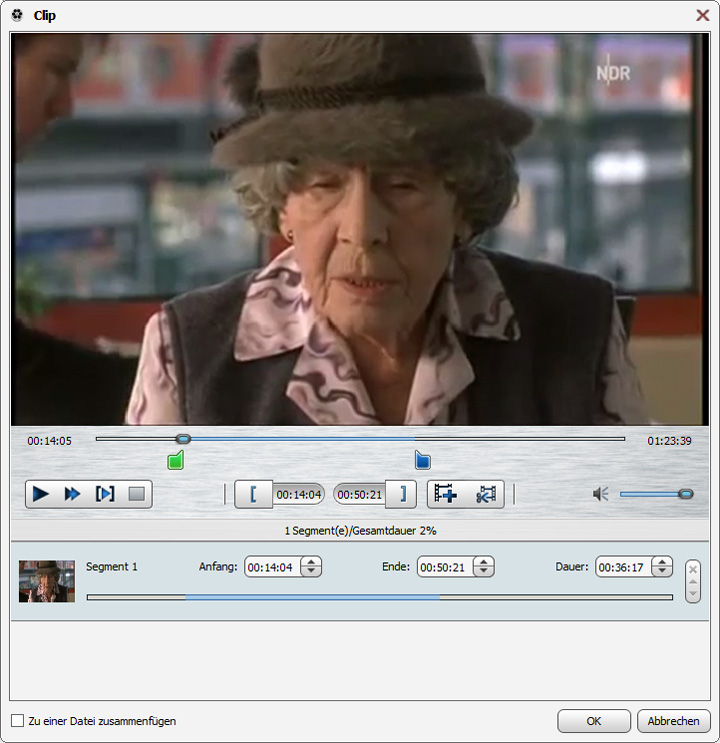The width and height of the screenshot is (720, 743).
Task: Click the Ende time input field
Action: (445, 567)
